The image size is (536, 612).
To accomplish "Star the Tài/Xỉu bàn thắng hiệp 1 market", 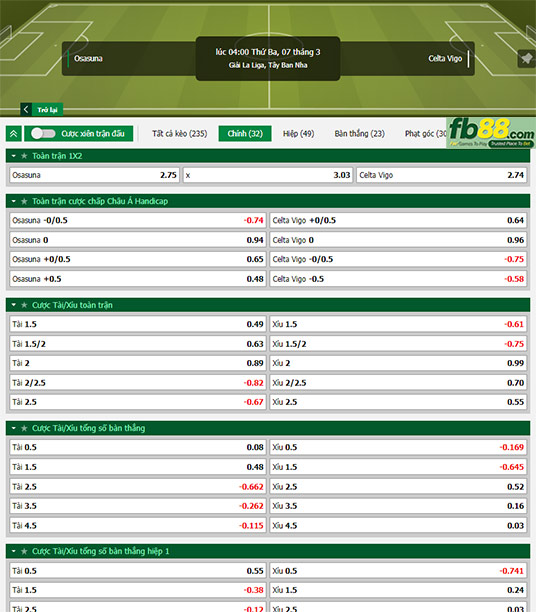I will [x=24, y=552].
